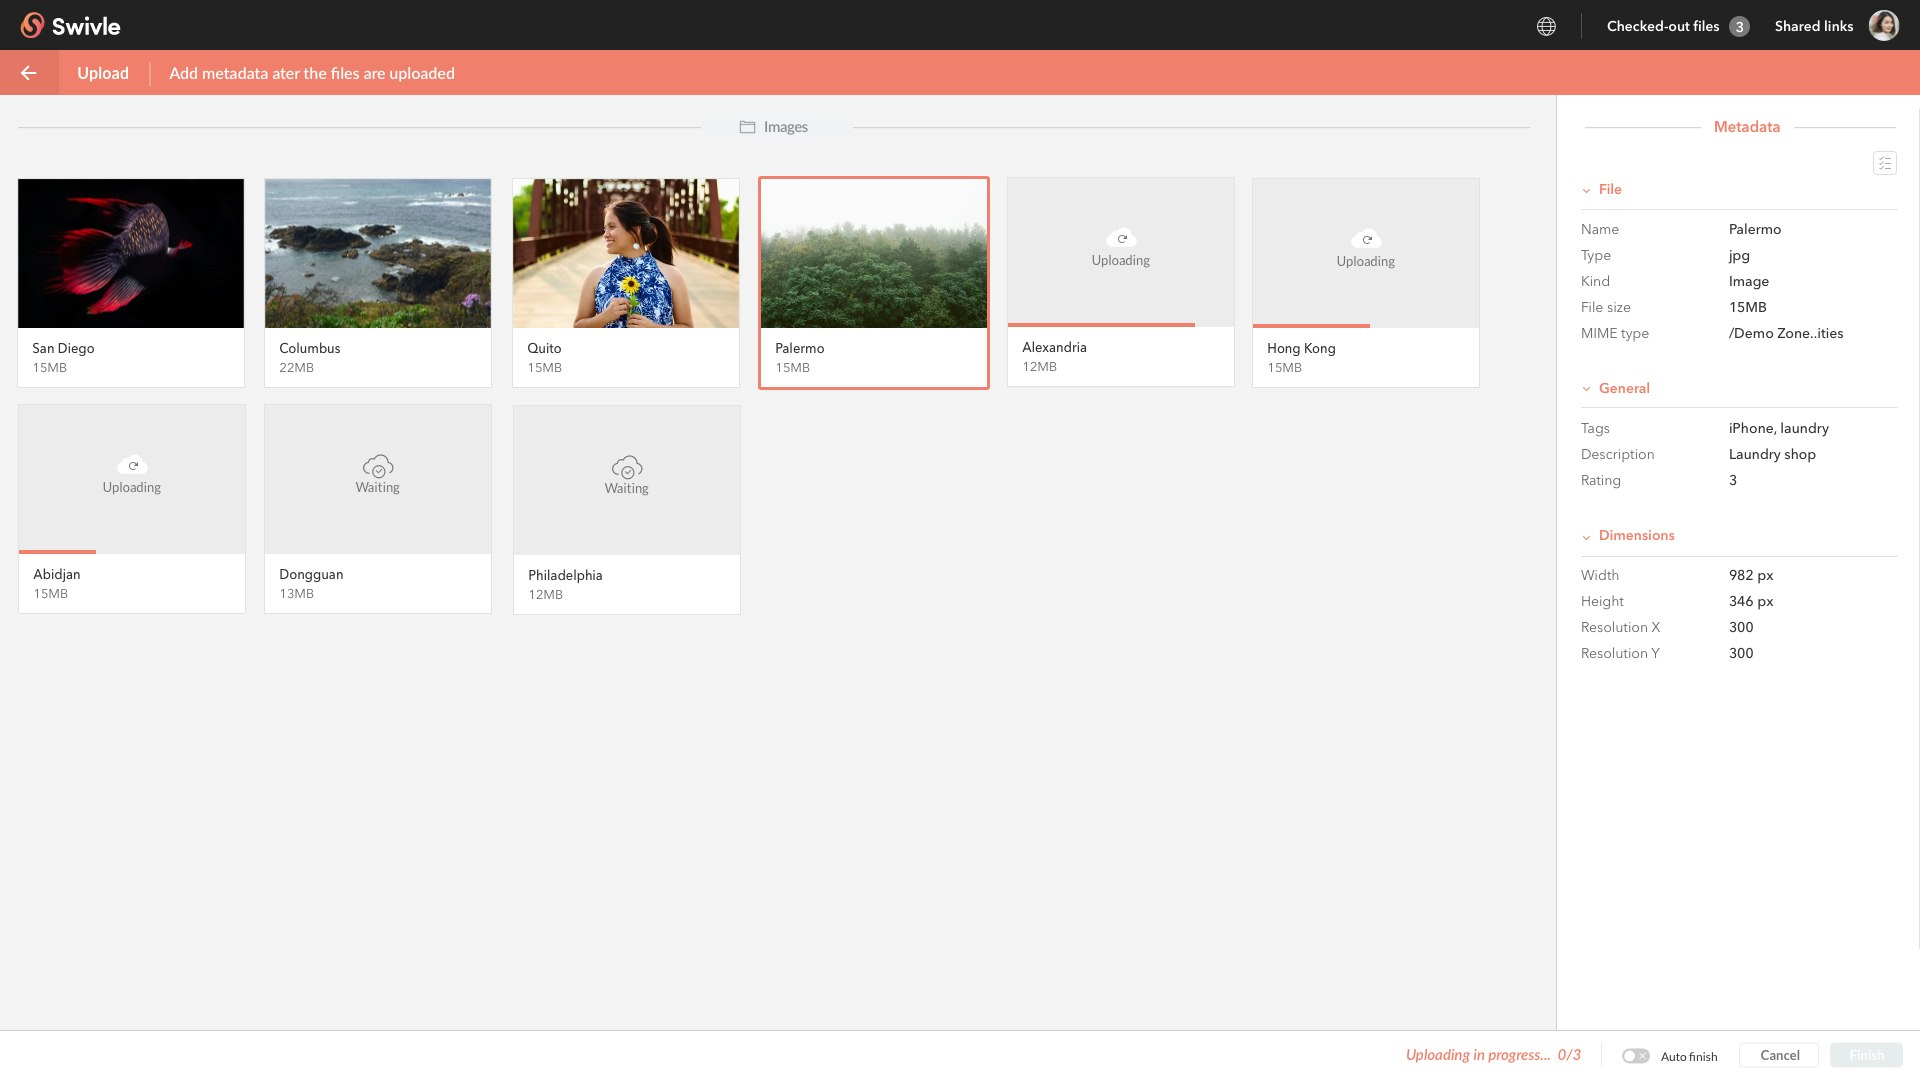This screenshot has height=1080, width=1920.
Task: Collapse the Dimensions section
Action: [x=1635, y=535]
